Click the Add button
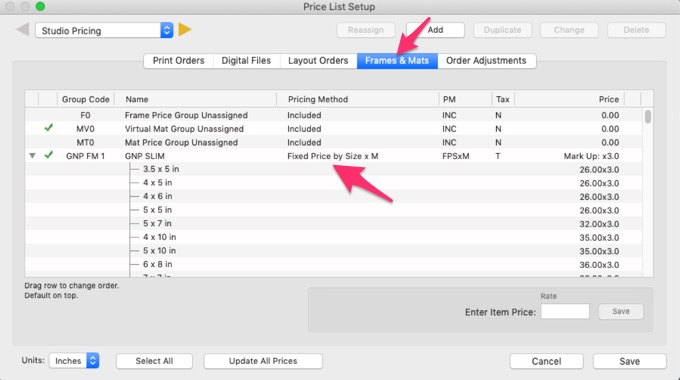 coord(435,30)
